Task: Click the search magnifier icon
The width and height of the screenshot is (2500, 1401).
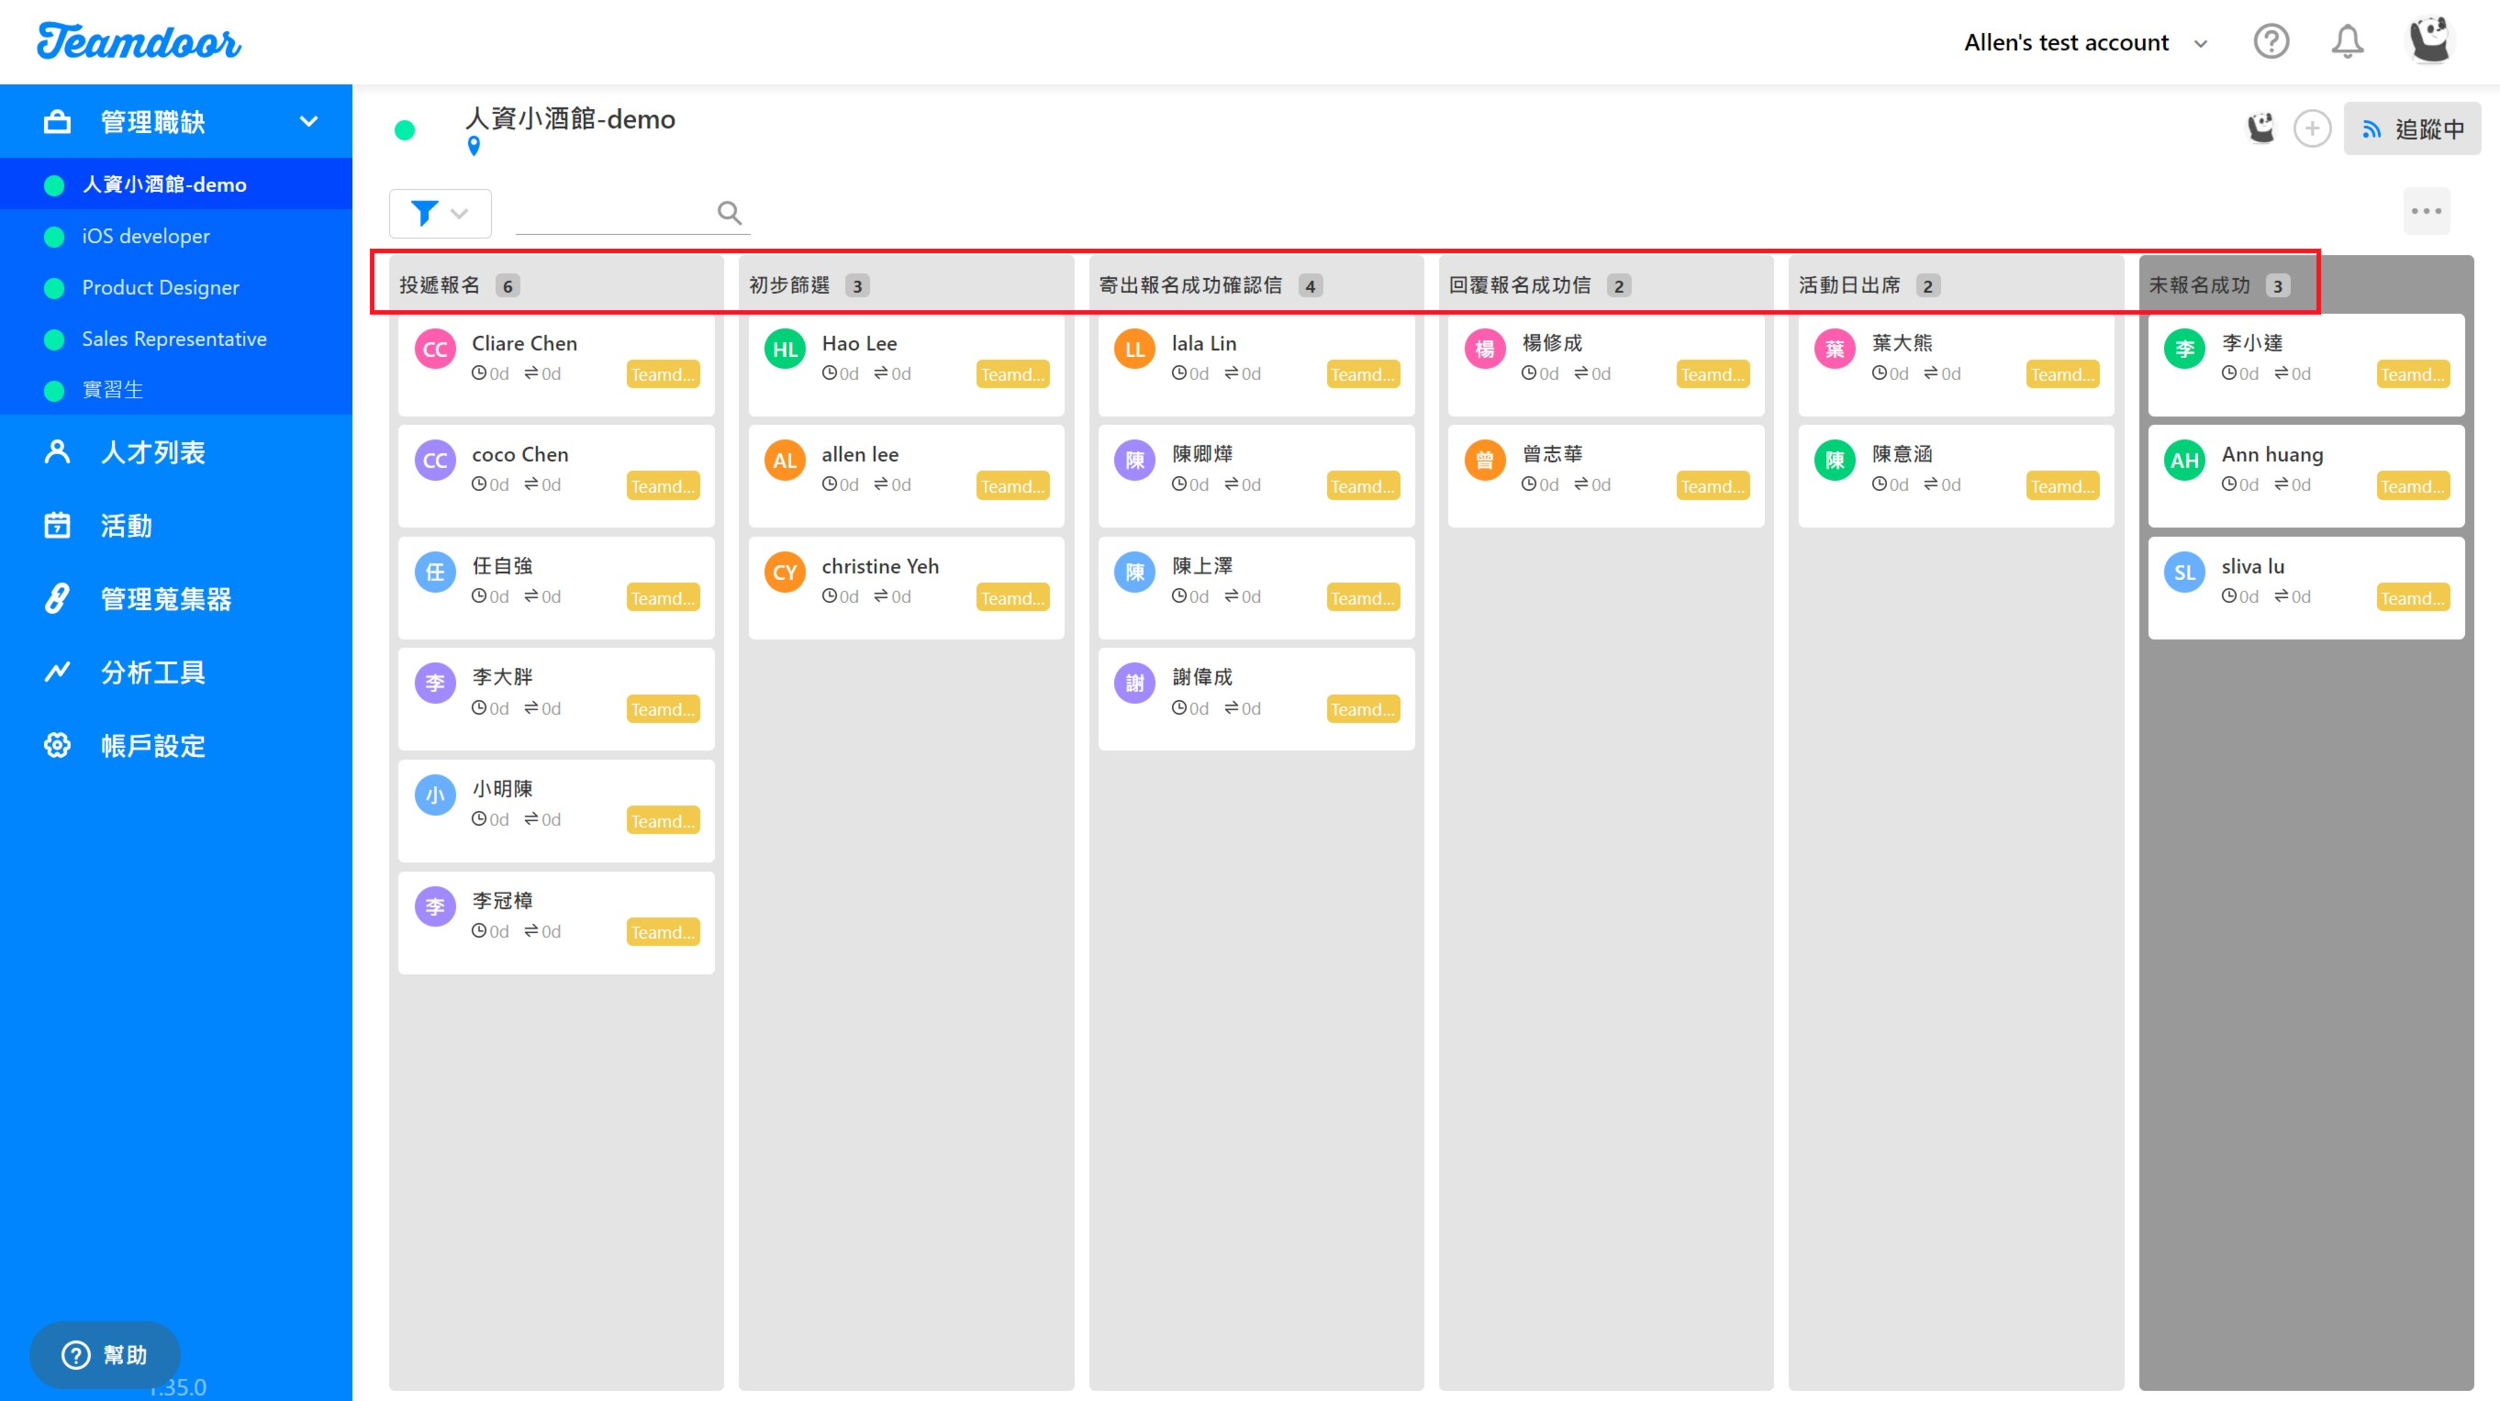Action: point(729,212)
